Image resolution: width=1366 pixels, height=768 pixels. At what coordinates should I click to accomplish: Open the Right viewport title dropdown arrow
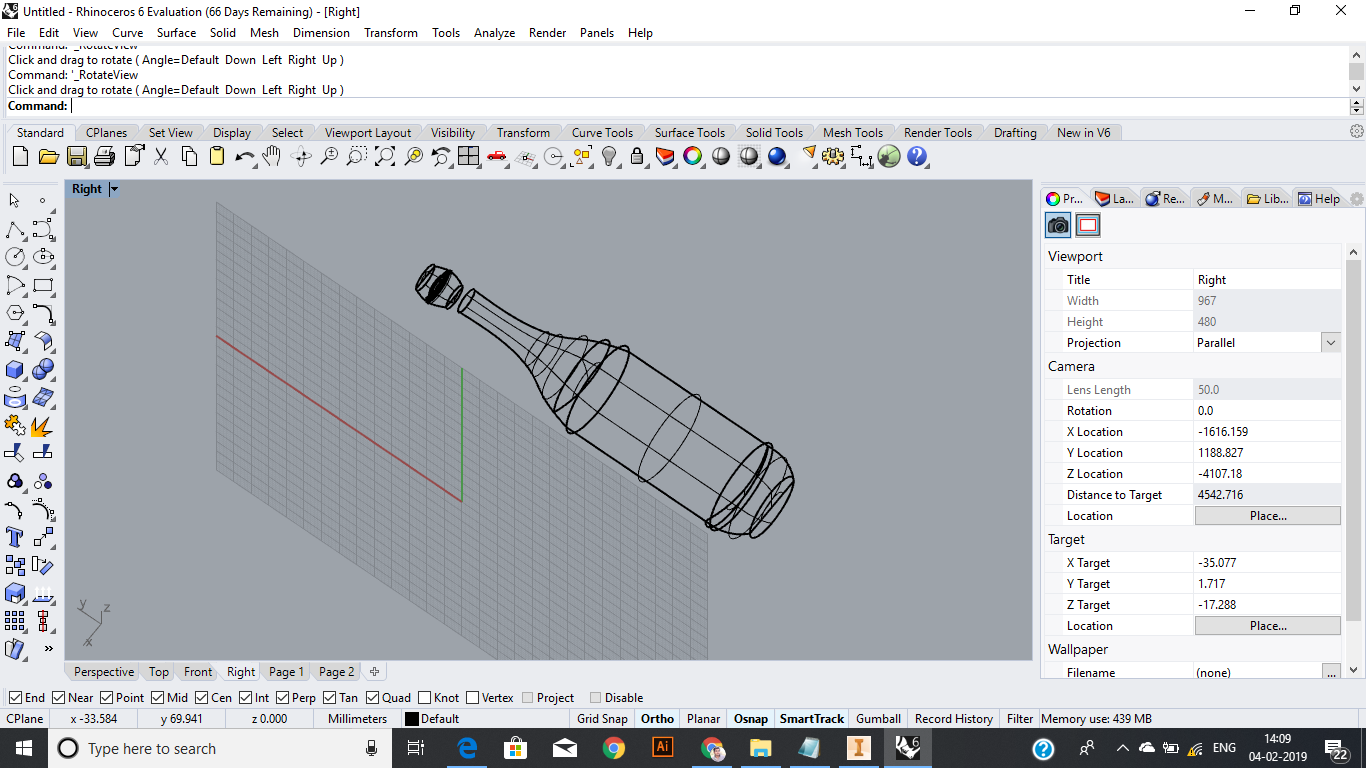pyautogui.click(x=114, y=189)
